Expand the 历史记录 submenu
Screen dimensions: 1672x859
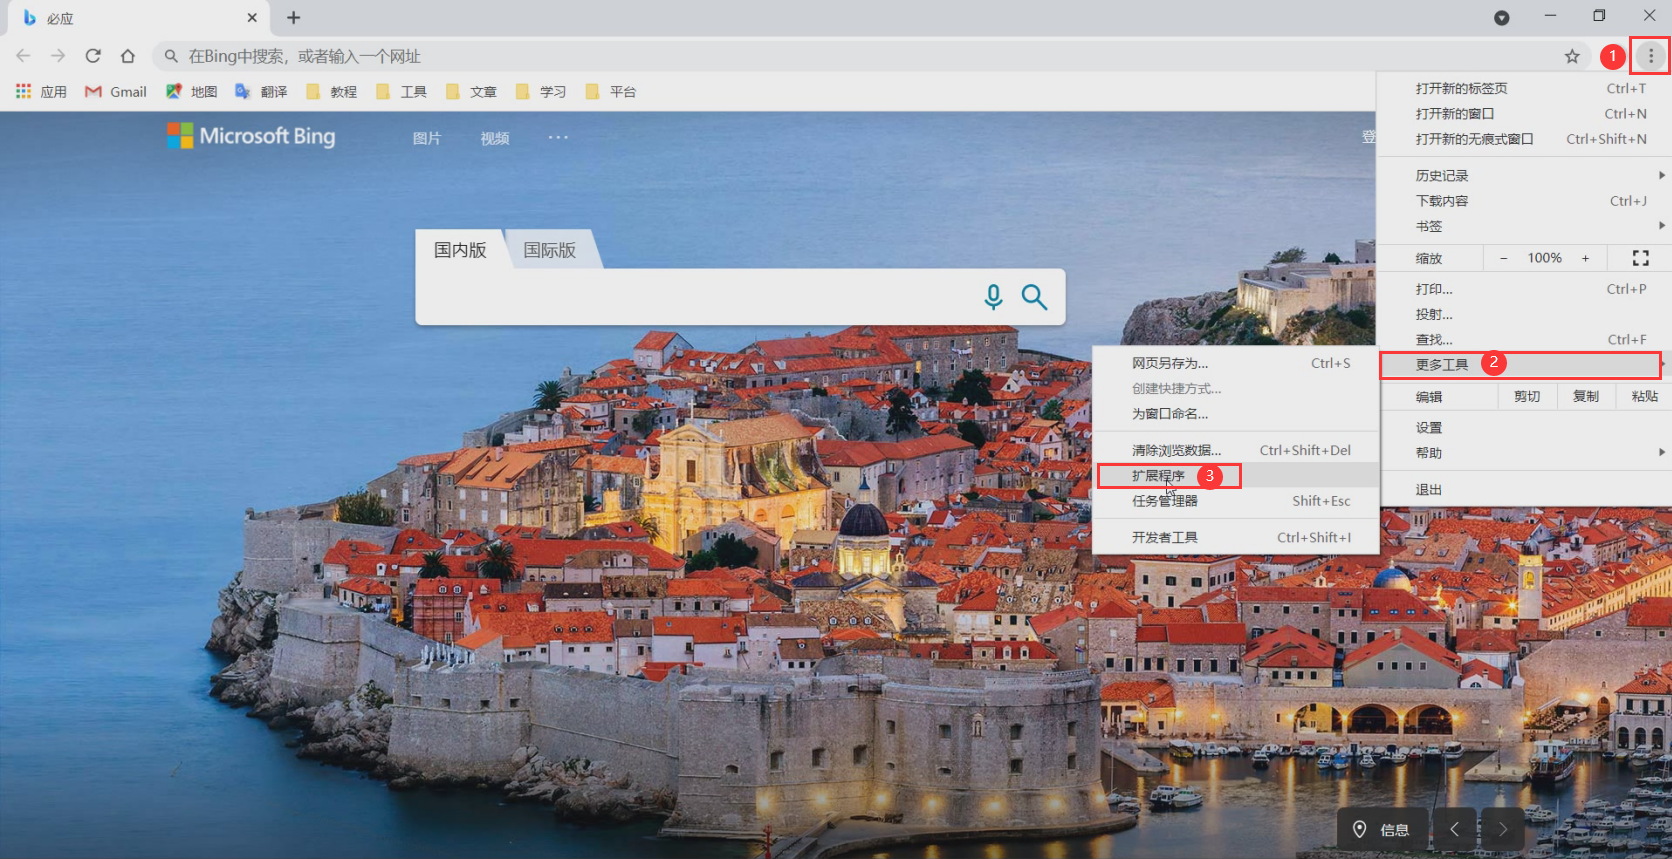coord(1522,175)
